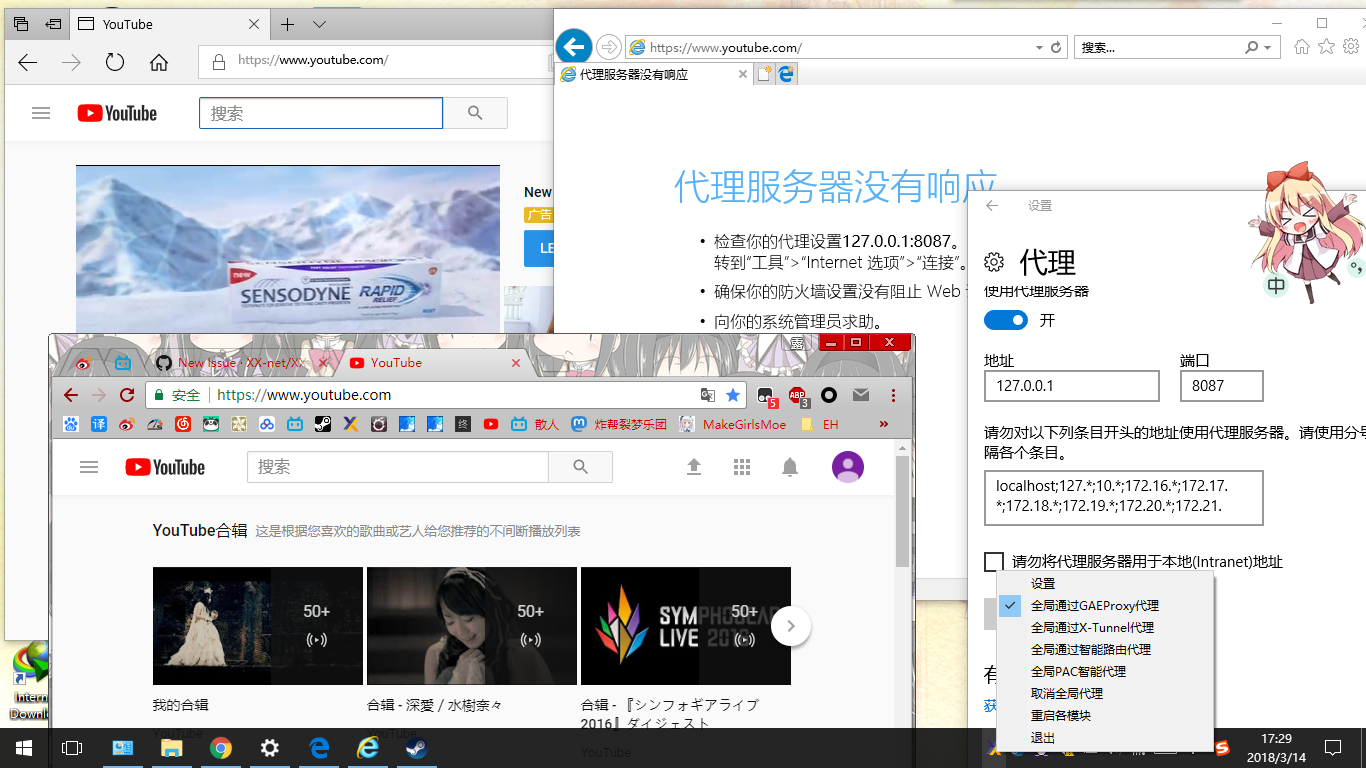The image size is (1366, 768).
Task: Open Steam from the Windows taskbar
Action: 417,748
